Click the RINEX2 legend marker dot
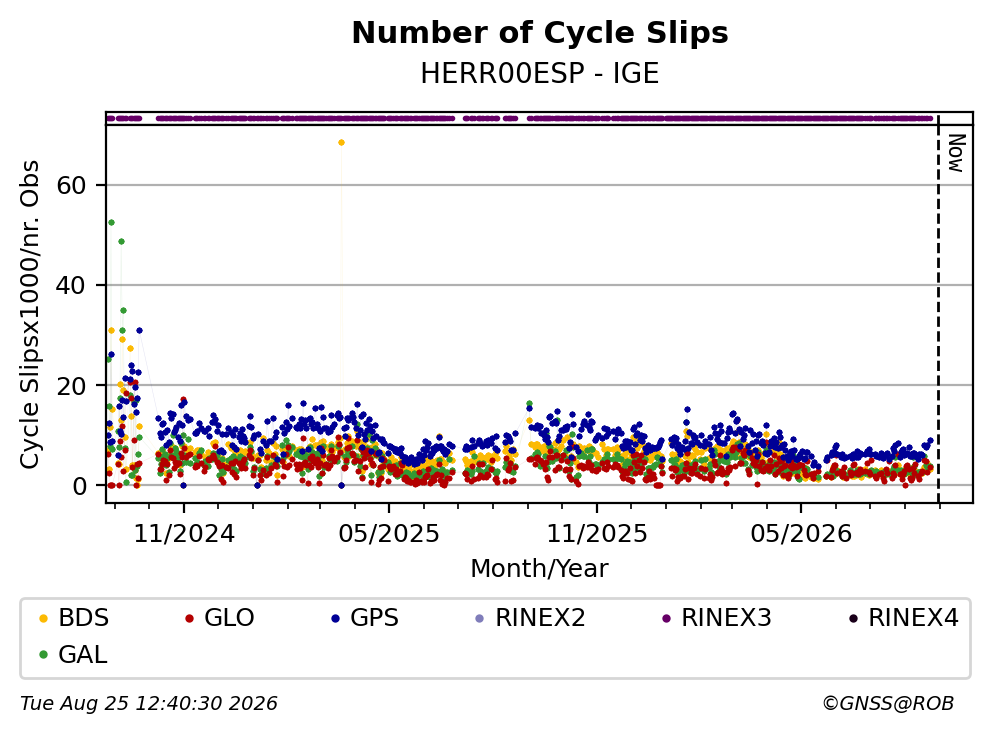Screen dimensions: 993x734 [479, 618]
